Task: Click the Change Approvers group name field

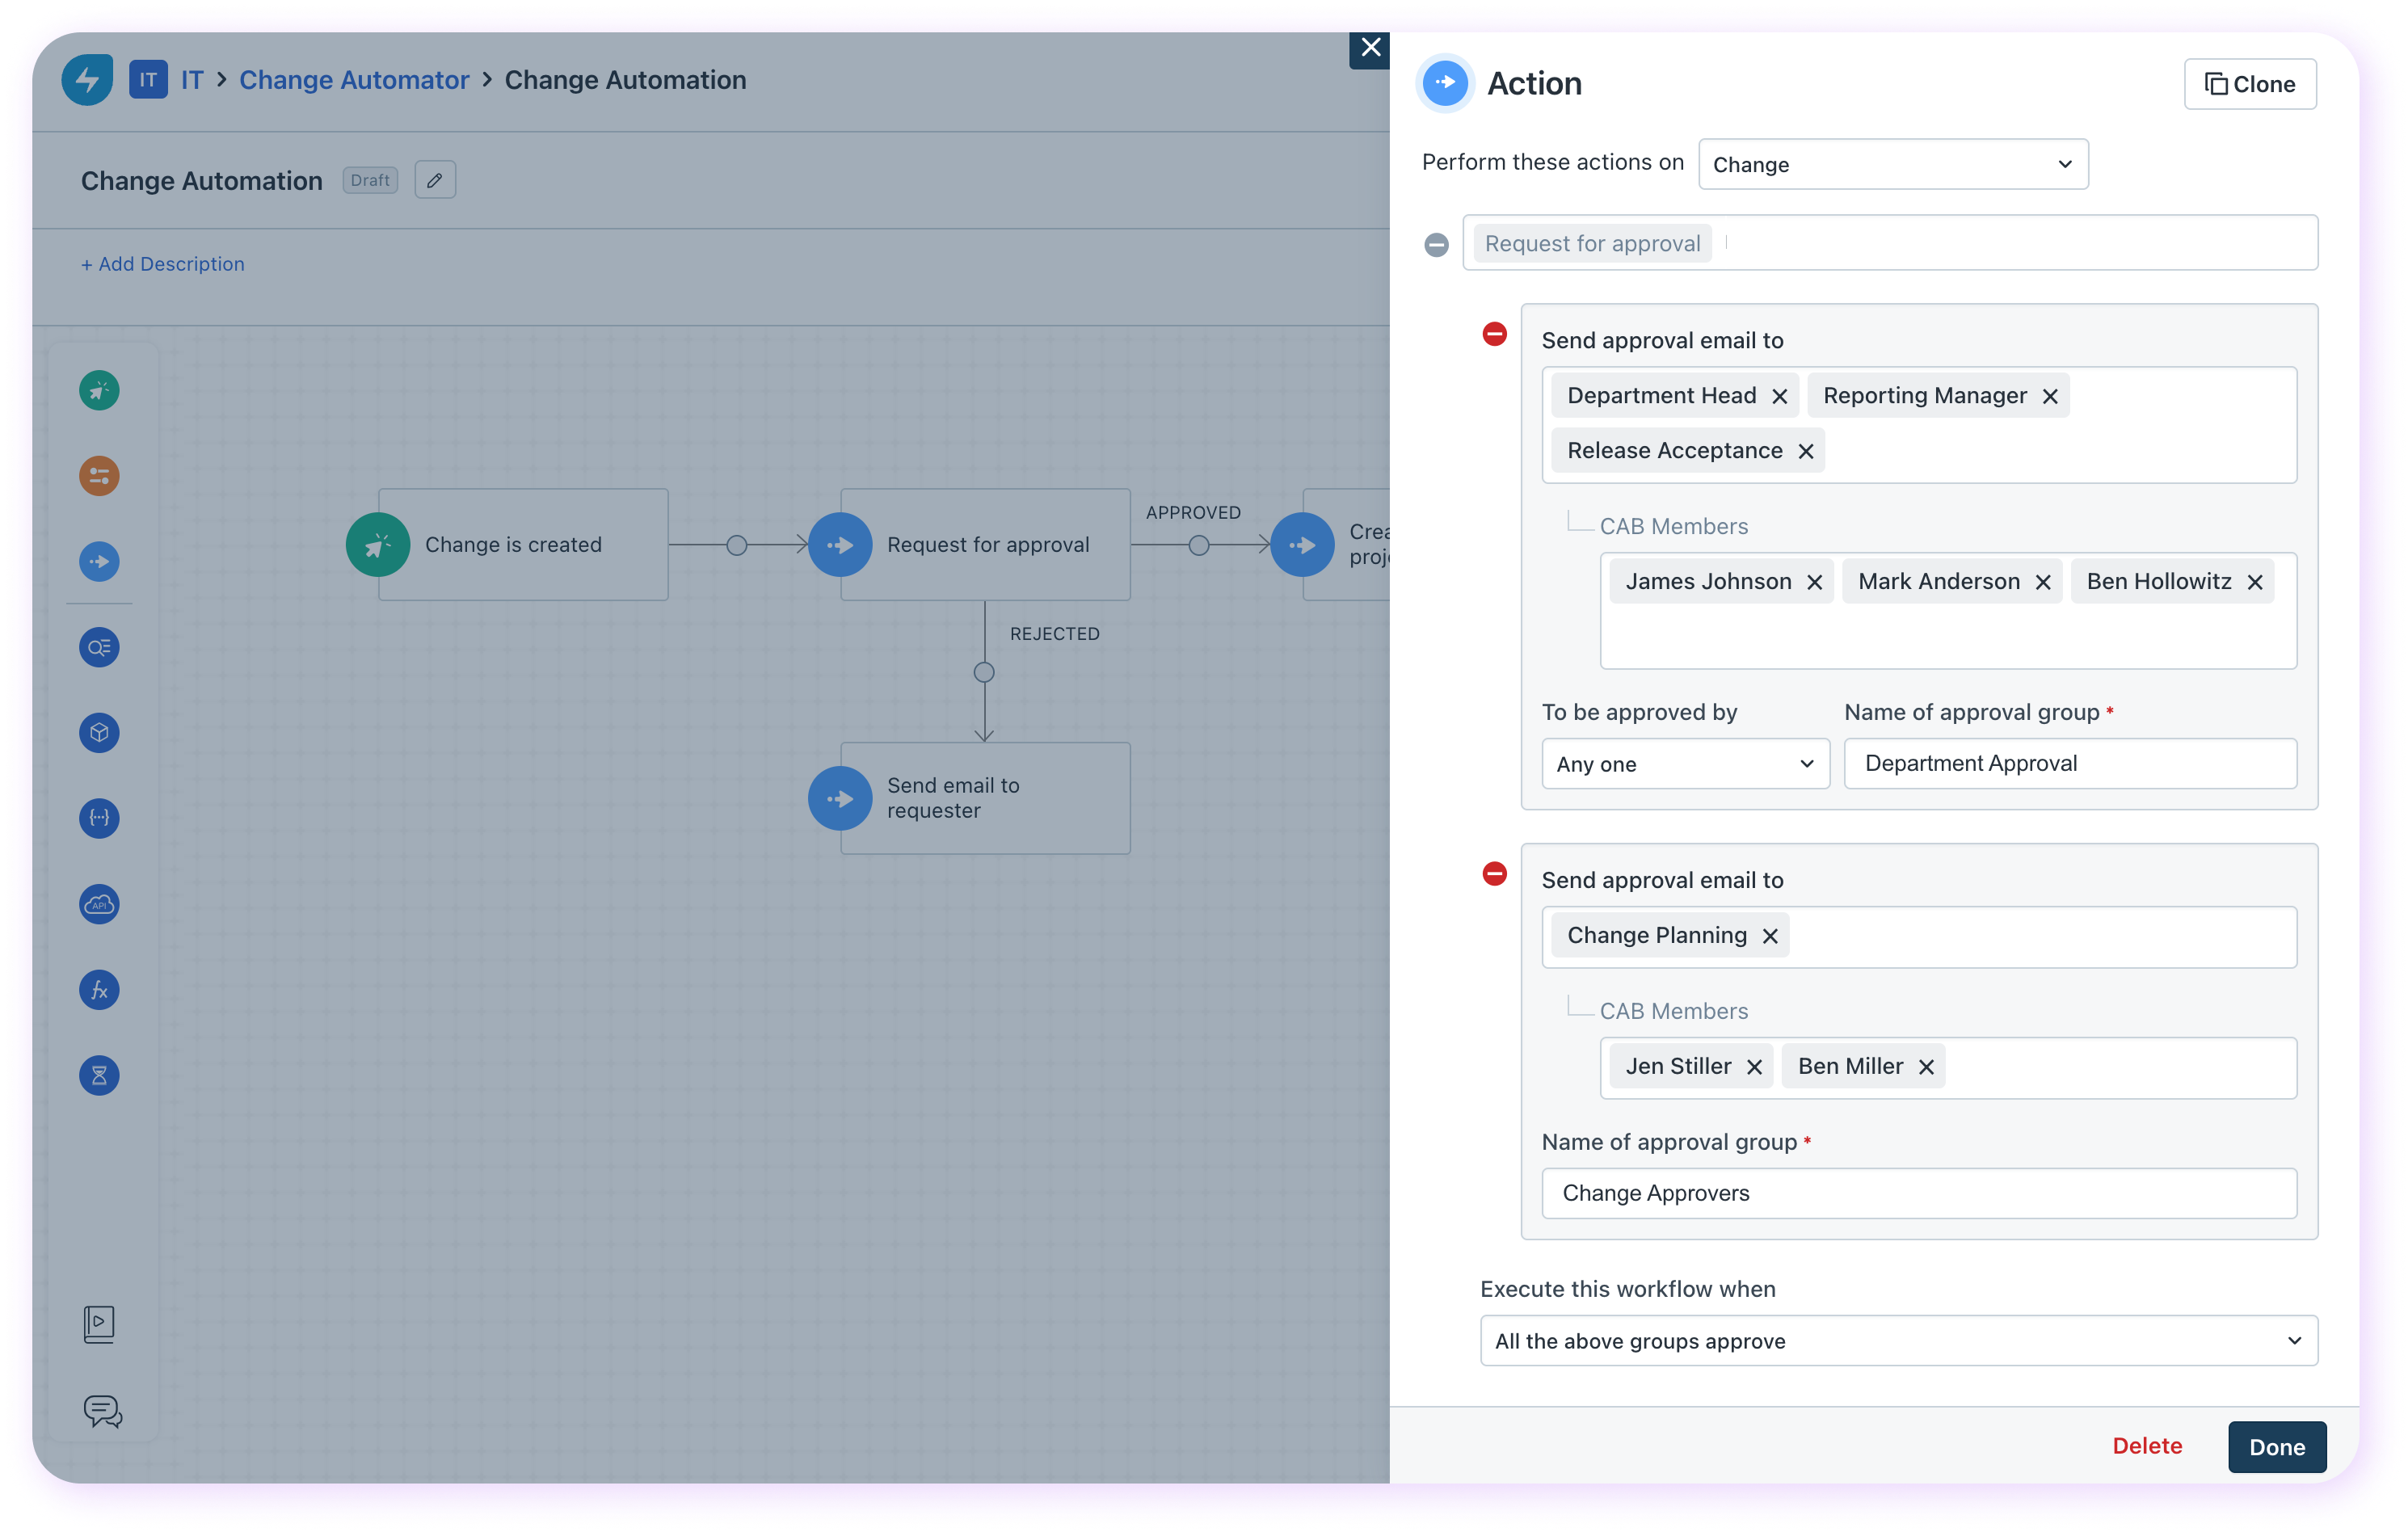Action: click(1918, 1193)
